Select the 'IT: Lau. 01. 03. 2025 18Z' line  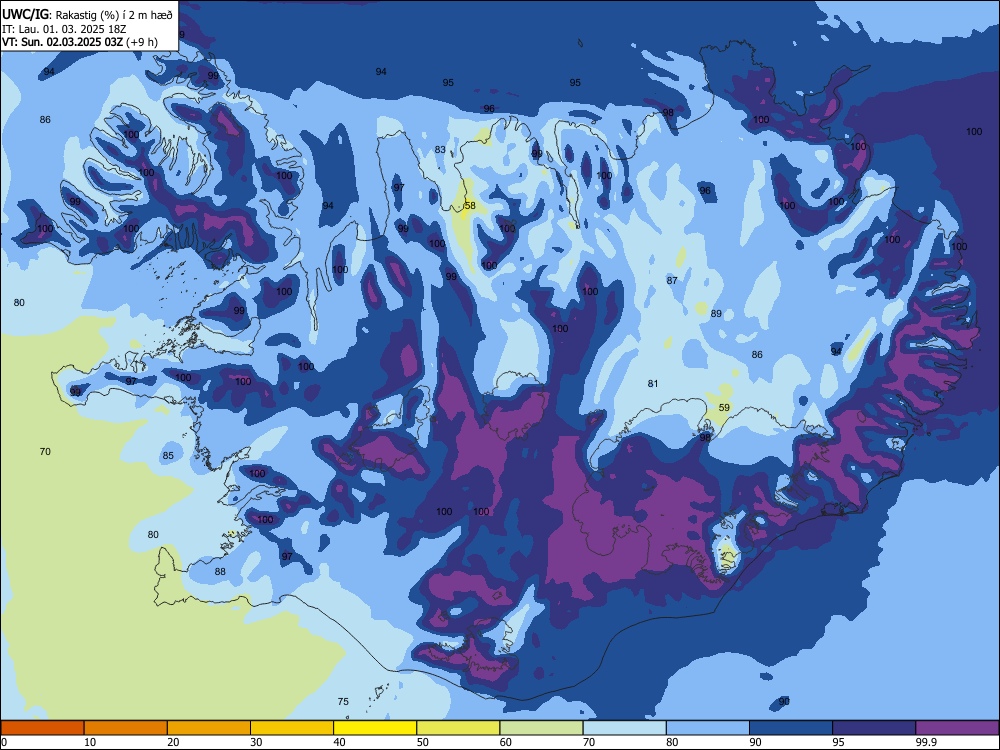66,29
